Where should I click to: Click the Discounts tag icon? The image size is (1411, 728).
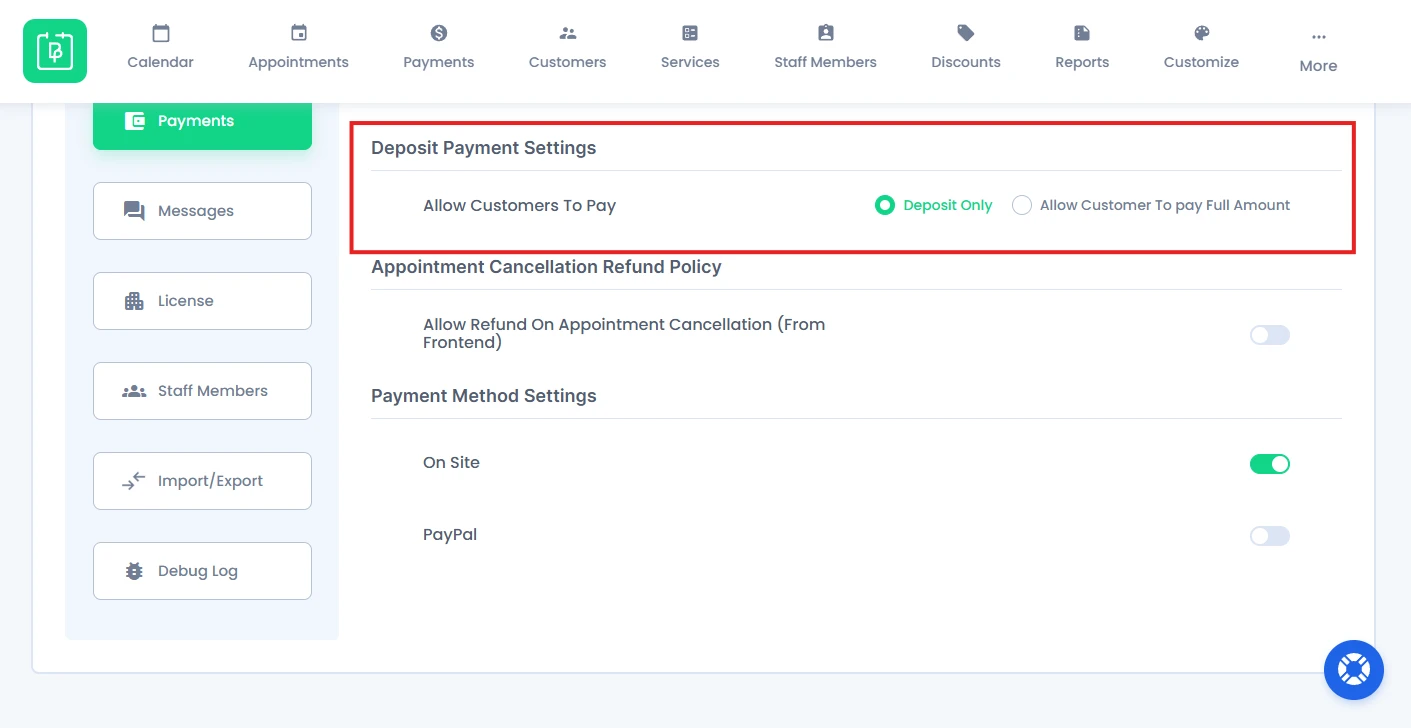click(966, 33)
